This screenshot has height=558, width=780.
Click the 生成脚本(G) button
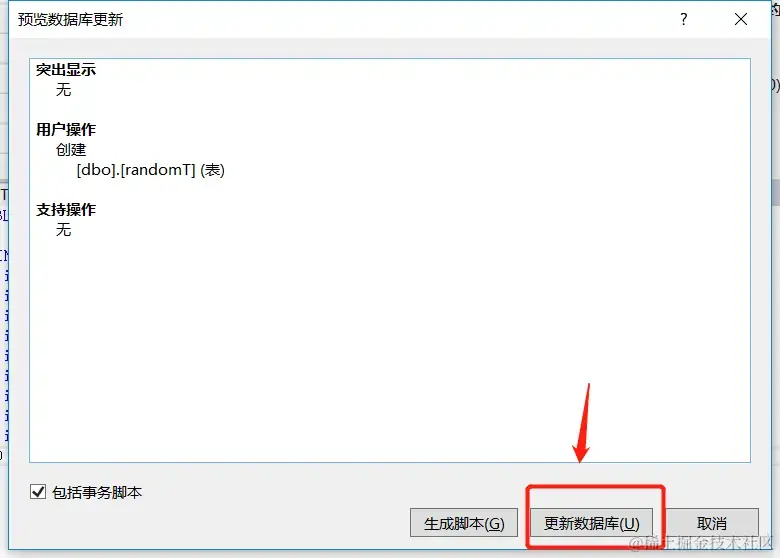click(464, 523)
